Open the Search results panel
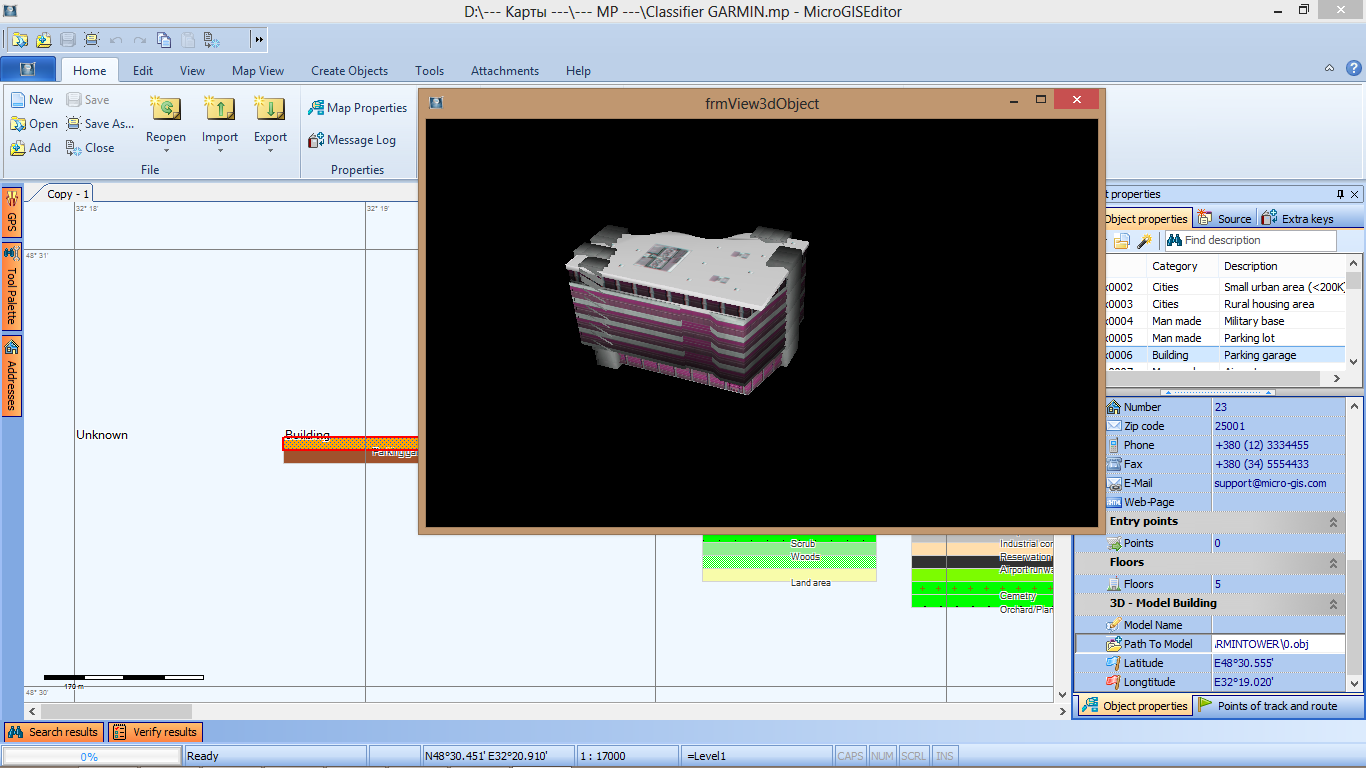 coord(54,732)
